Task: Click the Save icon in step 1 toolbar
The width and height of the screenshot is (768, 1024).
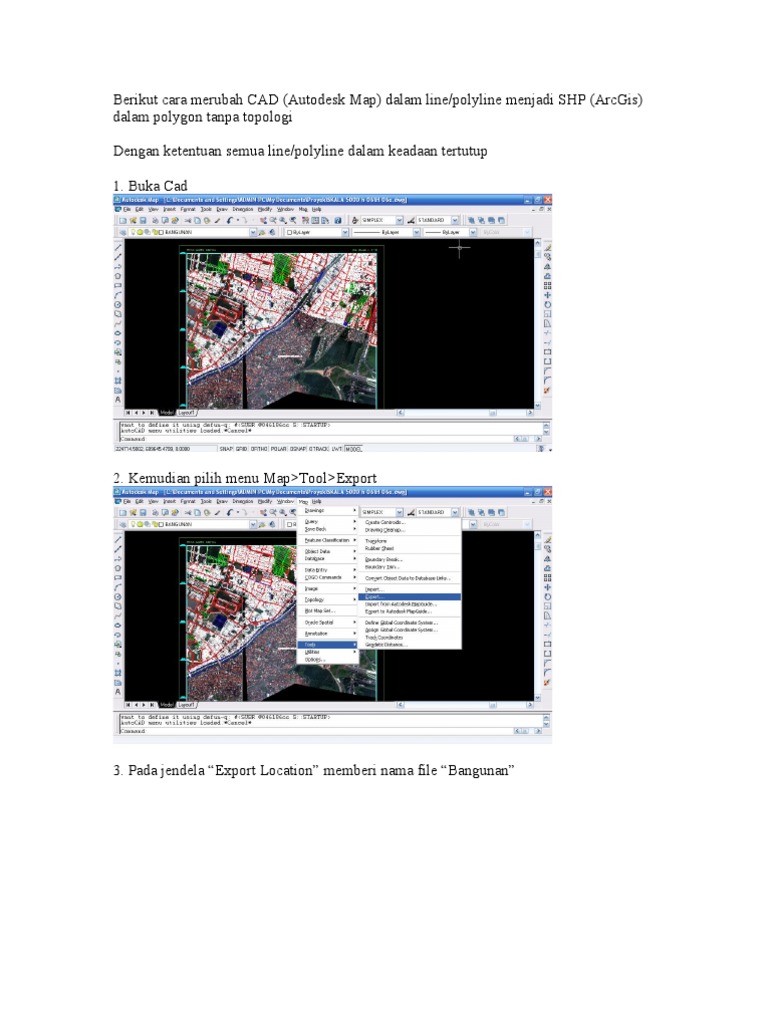Action: coord(142,221)
